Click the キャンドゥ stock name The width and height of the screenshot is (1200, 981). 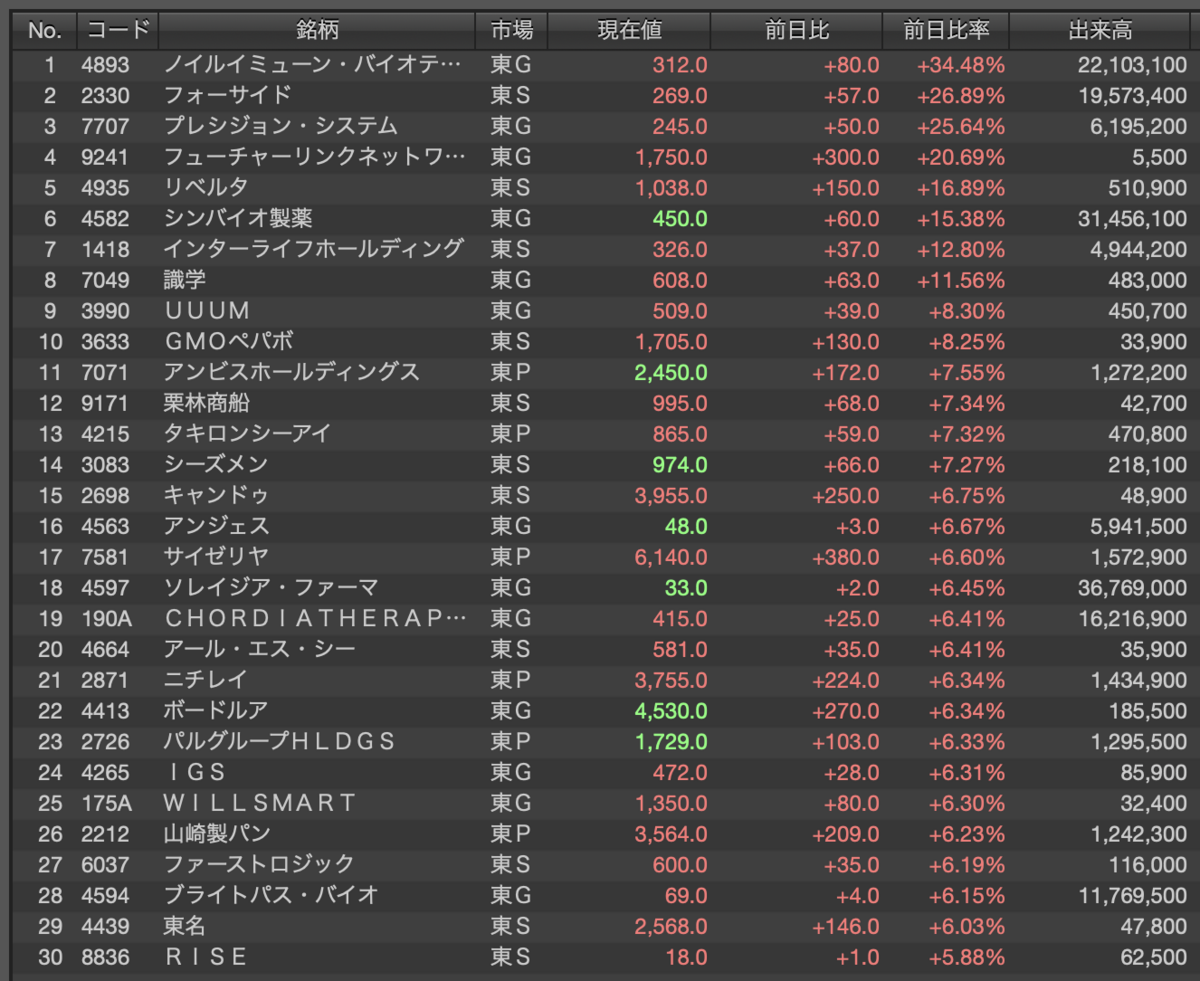pyautogui.click(x=217, y=495)
